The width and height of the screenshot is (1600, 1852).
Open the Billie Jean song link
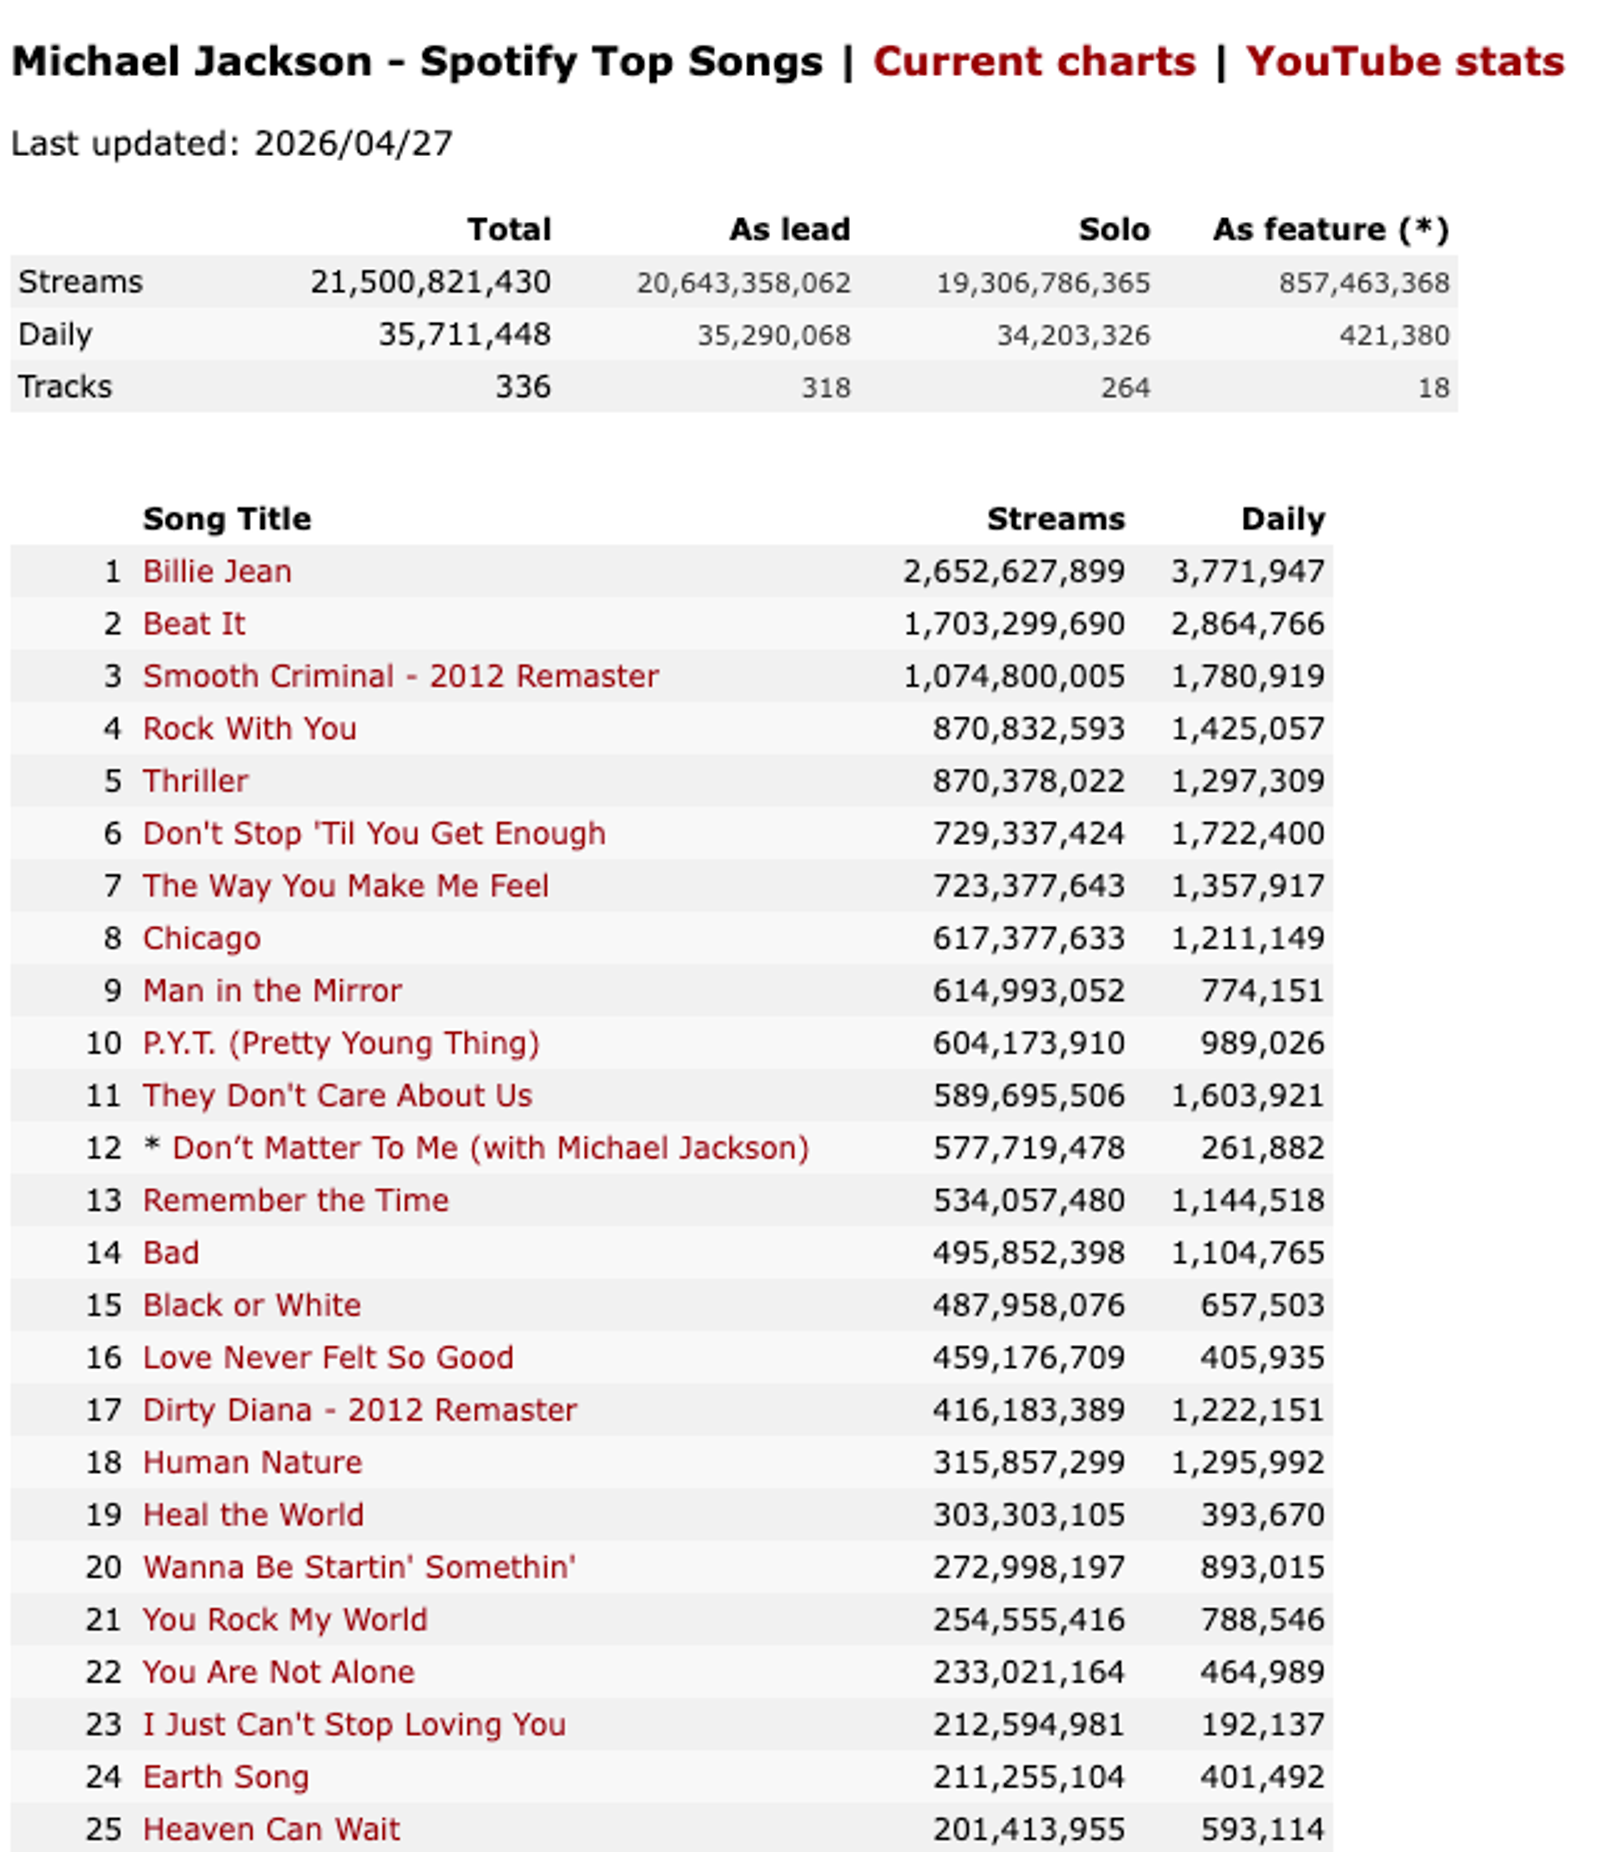(217, 571)
